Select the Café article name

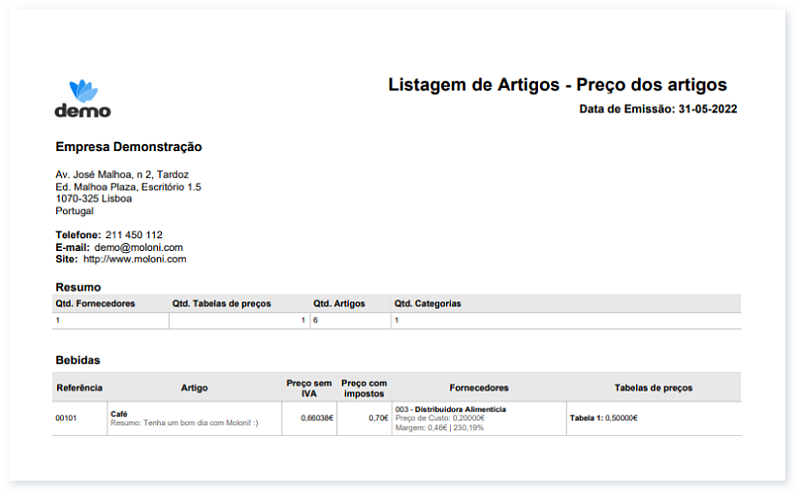click(x=118, y=410)
